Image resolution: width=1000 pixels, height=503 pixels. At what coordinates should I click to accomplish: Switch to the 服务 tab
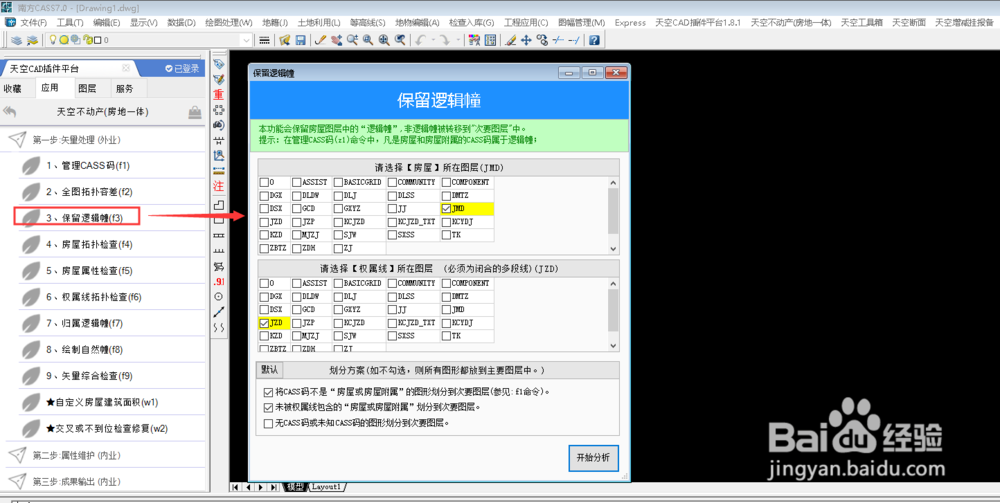point(125,89)
